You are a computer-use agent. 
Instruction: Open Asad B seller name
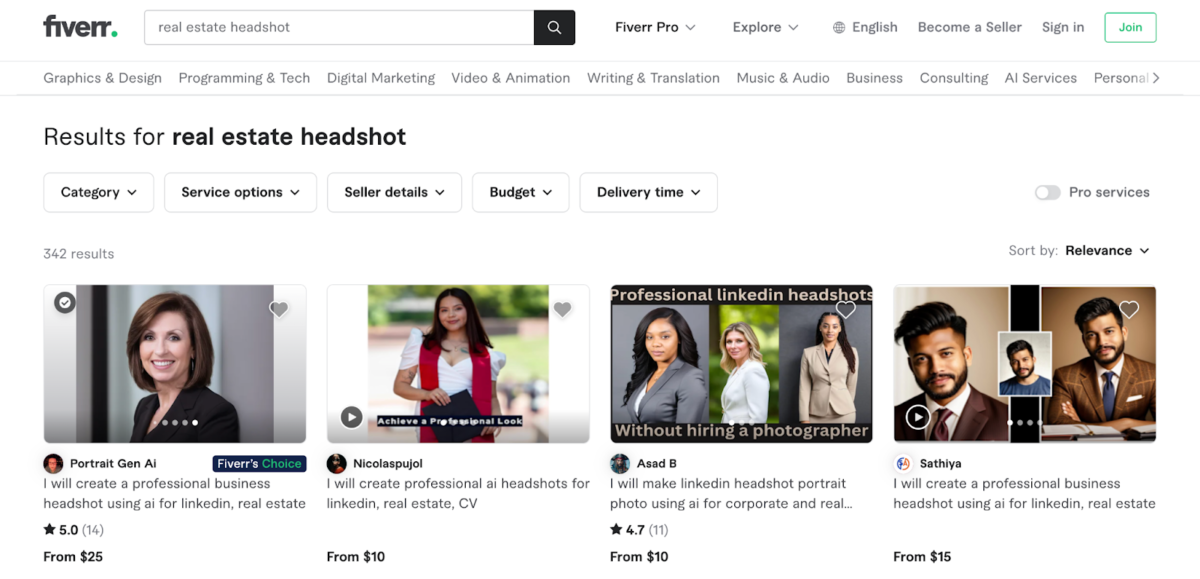[x=657, y=464]
